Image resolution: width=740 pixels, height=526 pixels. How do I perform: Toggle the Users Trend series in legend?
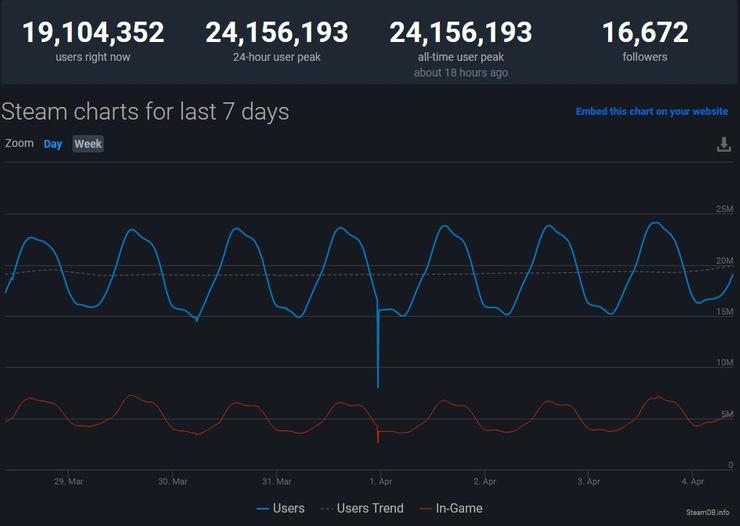pyautogui.click(x=362, y=509)
